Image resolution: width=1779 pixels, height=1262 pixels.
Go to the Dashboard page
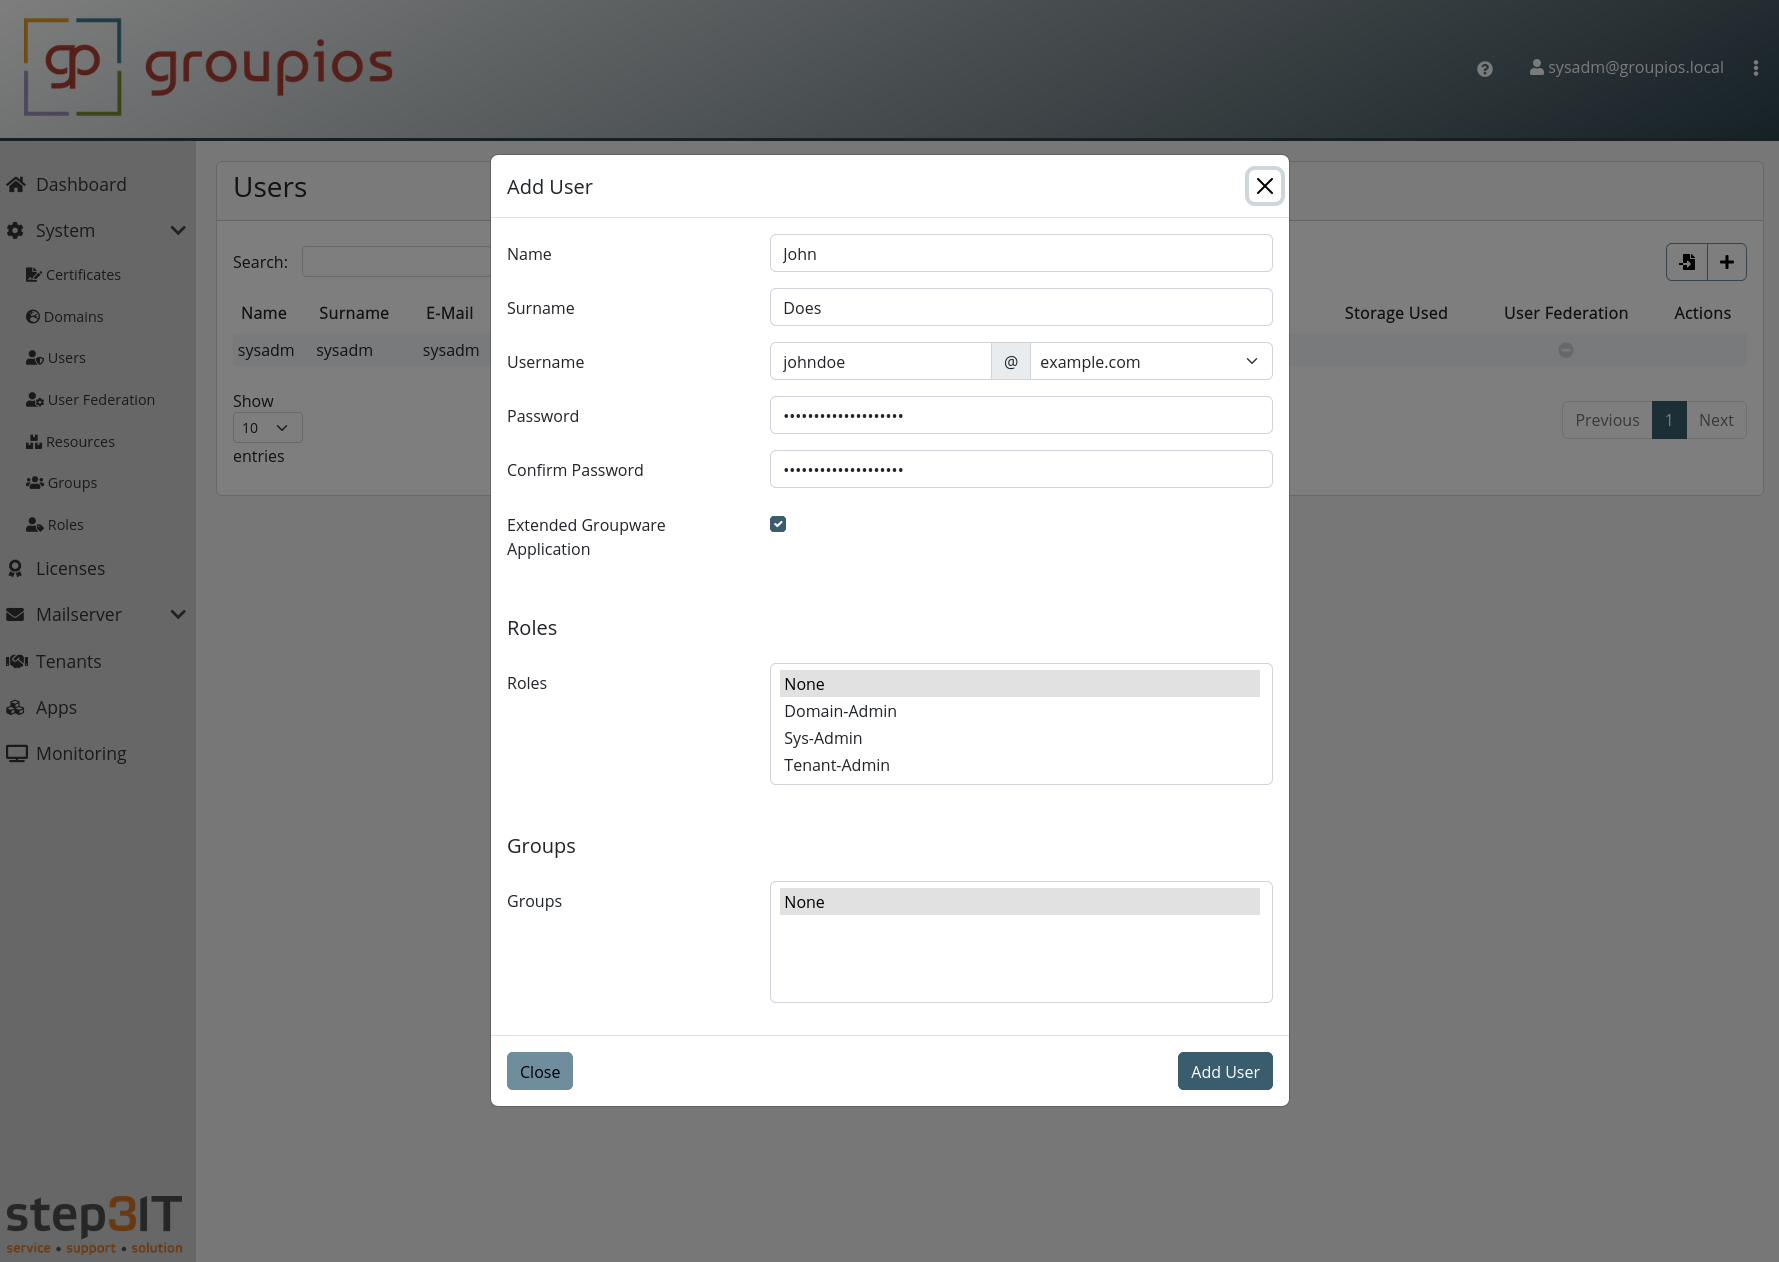81,184
